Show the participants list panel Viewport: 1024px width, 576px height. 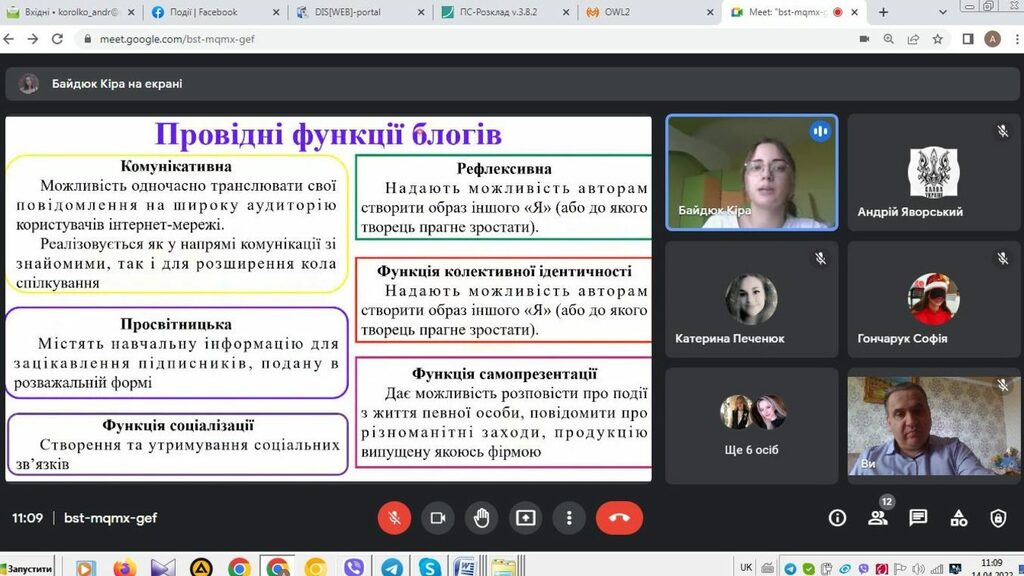878,518
